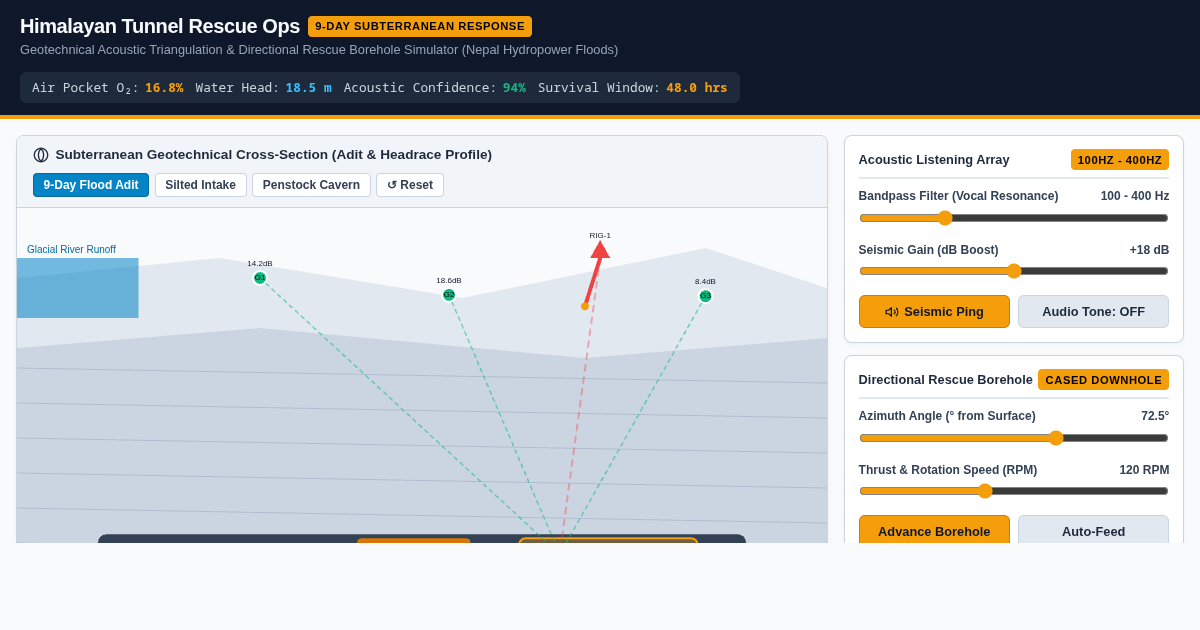Adjust the Bandpass Filter slider
Image resolution: width=1200 pixels, height=630 pixels.
point(1014,218)
